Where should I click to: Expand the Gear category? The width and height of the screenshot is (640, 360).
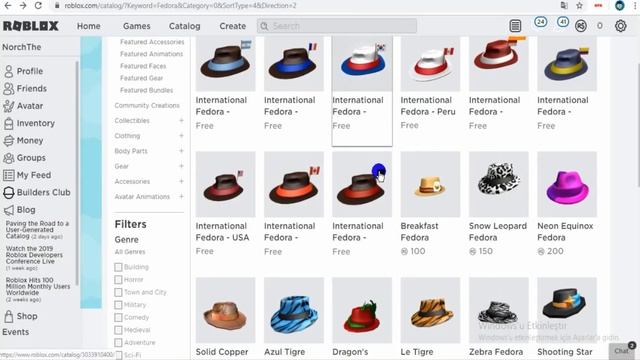[181, 166]
